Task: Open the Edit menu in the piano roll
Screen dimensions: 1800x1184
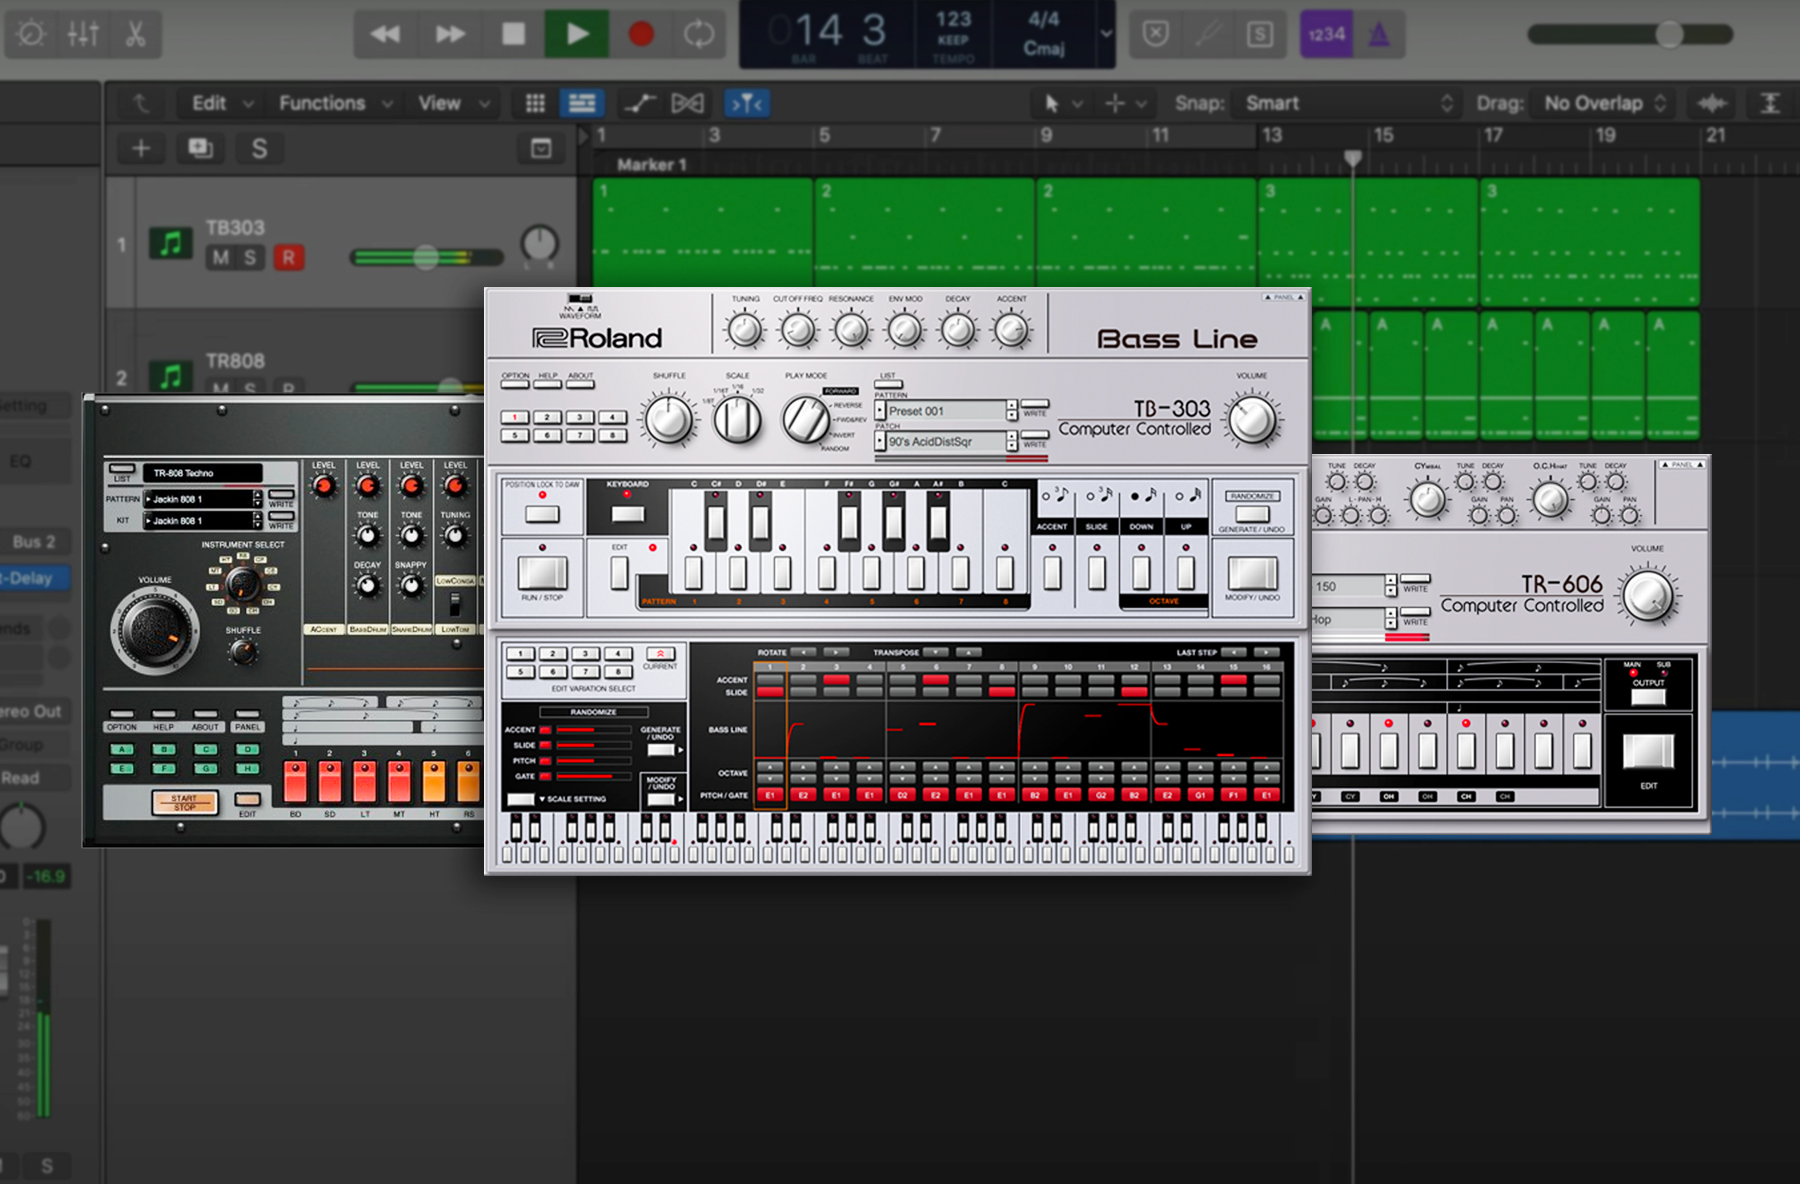Action: pyautogui.click(x=211, y=102)
